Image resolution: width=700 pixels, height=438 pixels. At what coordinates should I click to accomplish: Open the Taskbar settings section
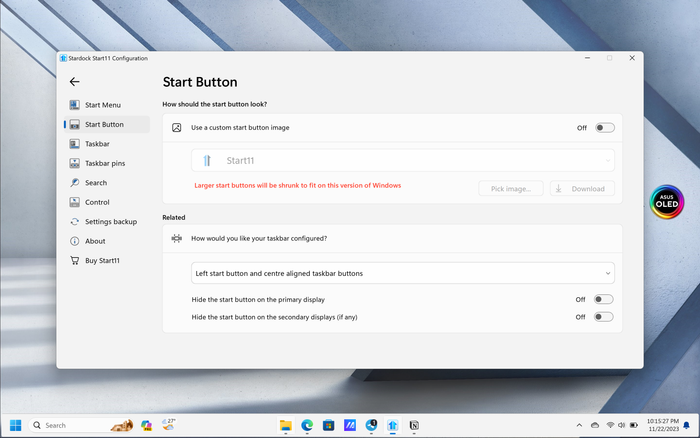[106, 144]
